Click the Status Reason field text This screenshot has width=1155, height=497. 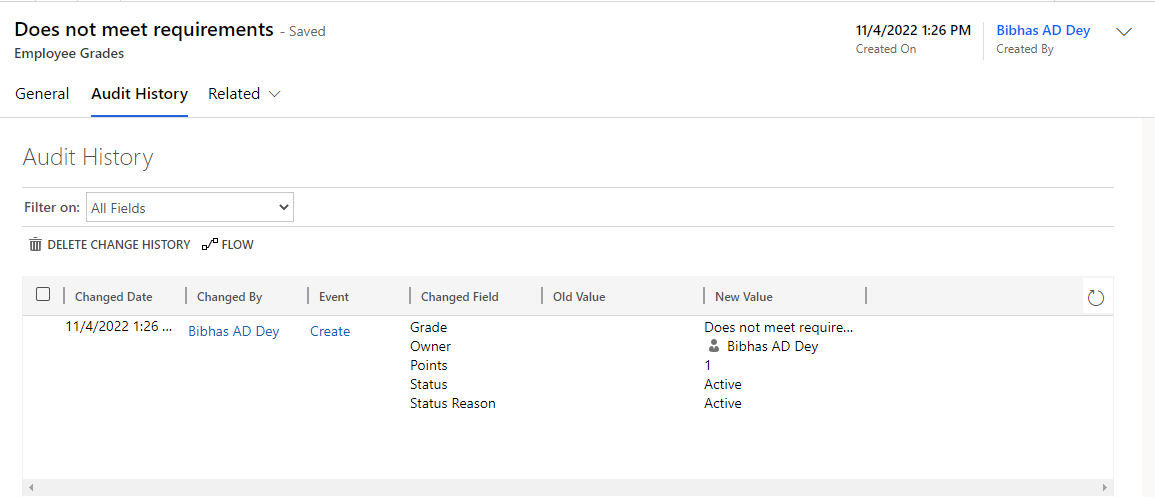coord(453,403)
